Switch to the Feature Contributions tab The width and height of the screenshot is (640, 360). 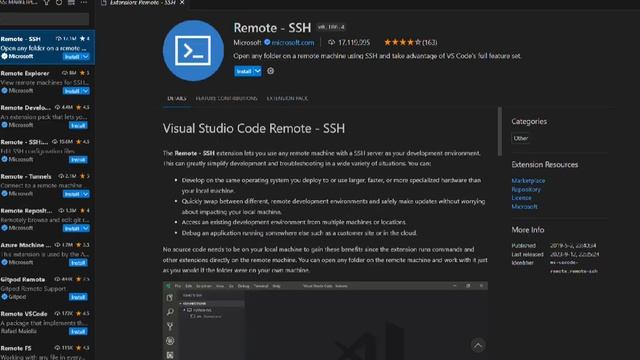227,98
